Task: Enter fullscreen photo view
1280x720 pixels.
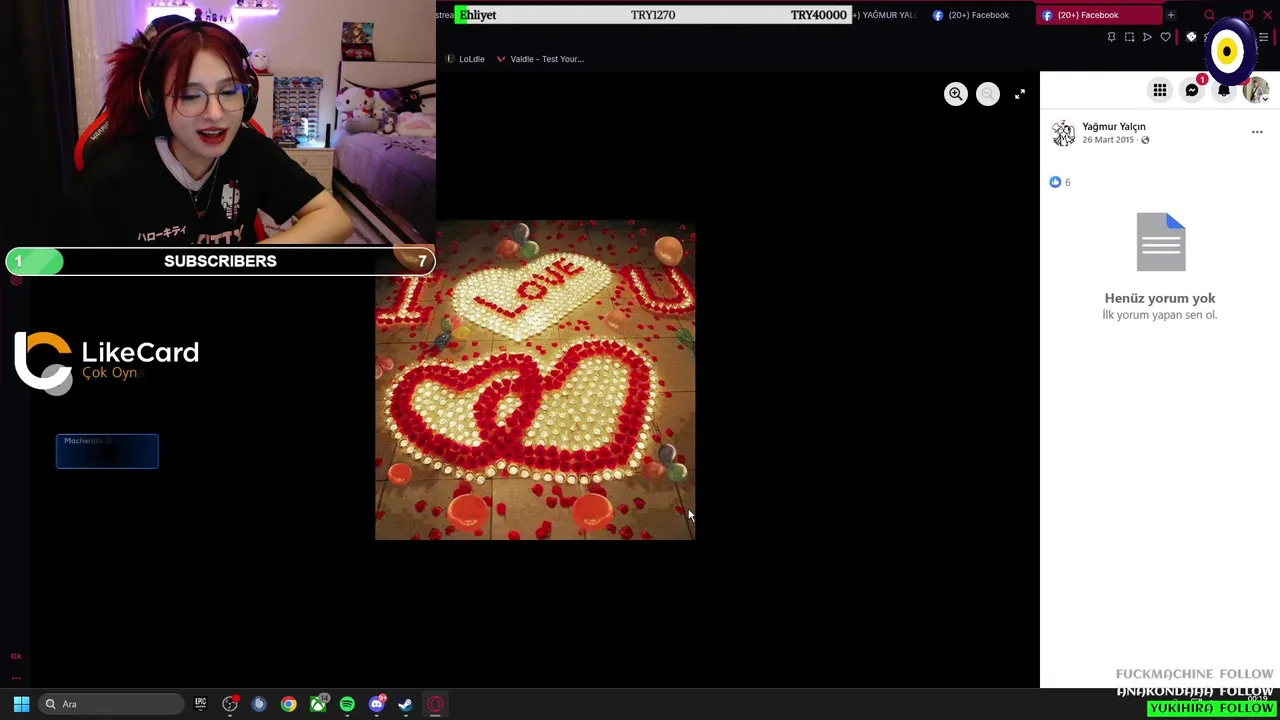Action: (x=1020, y=94)
